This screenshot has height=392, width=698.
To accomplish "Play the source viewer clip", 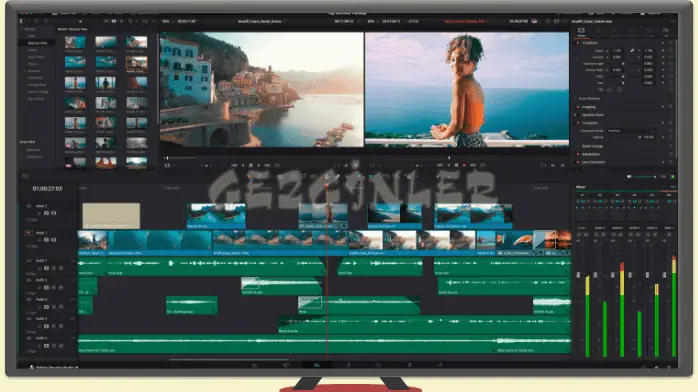I will (259, 165).
